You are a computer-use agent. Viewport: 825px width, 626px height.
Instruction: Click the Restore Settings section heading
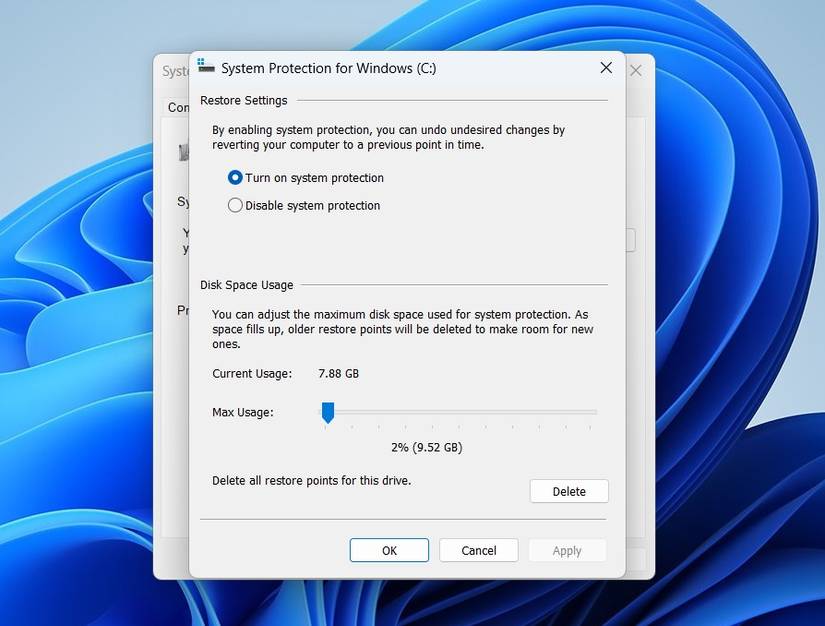point(244,100)
